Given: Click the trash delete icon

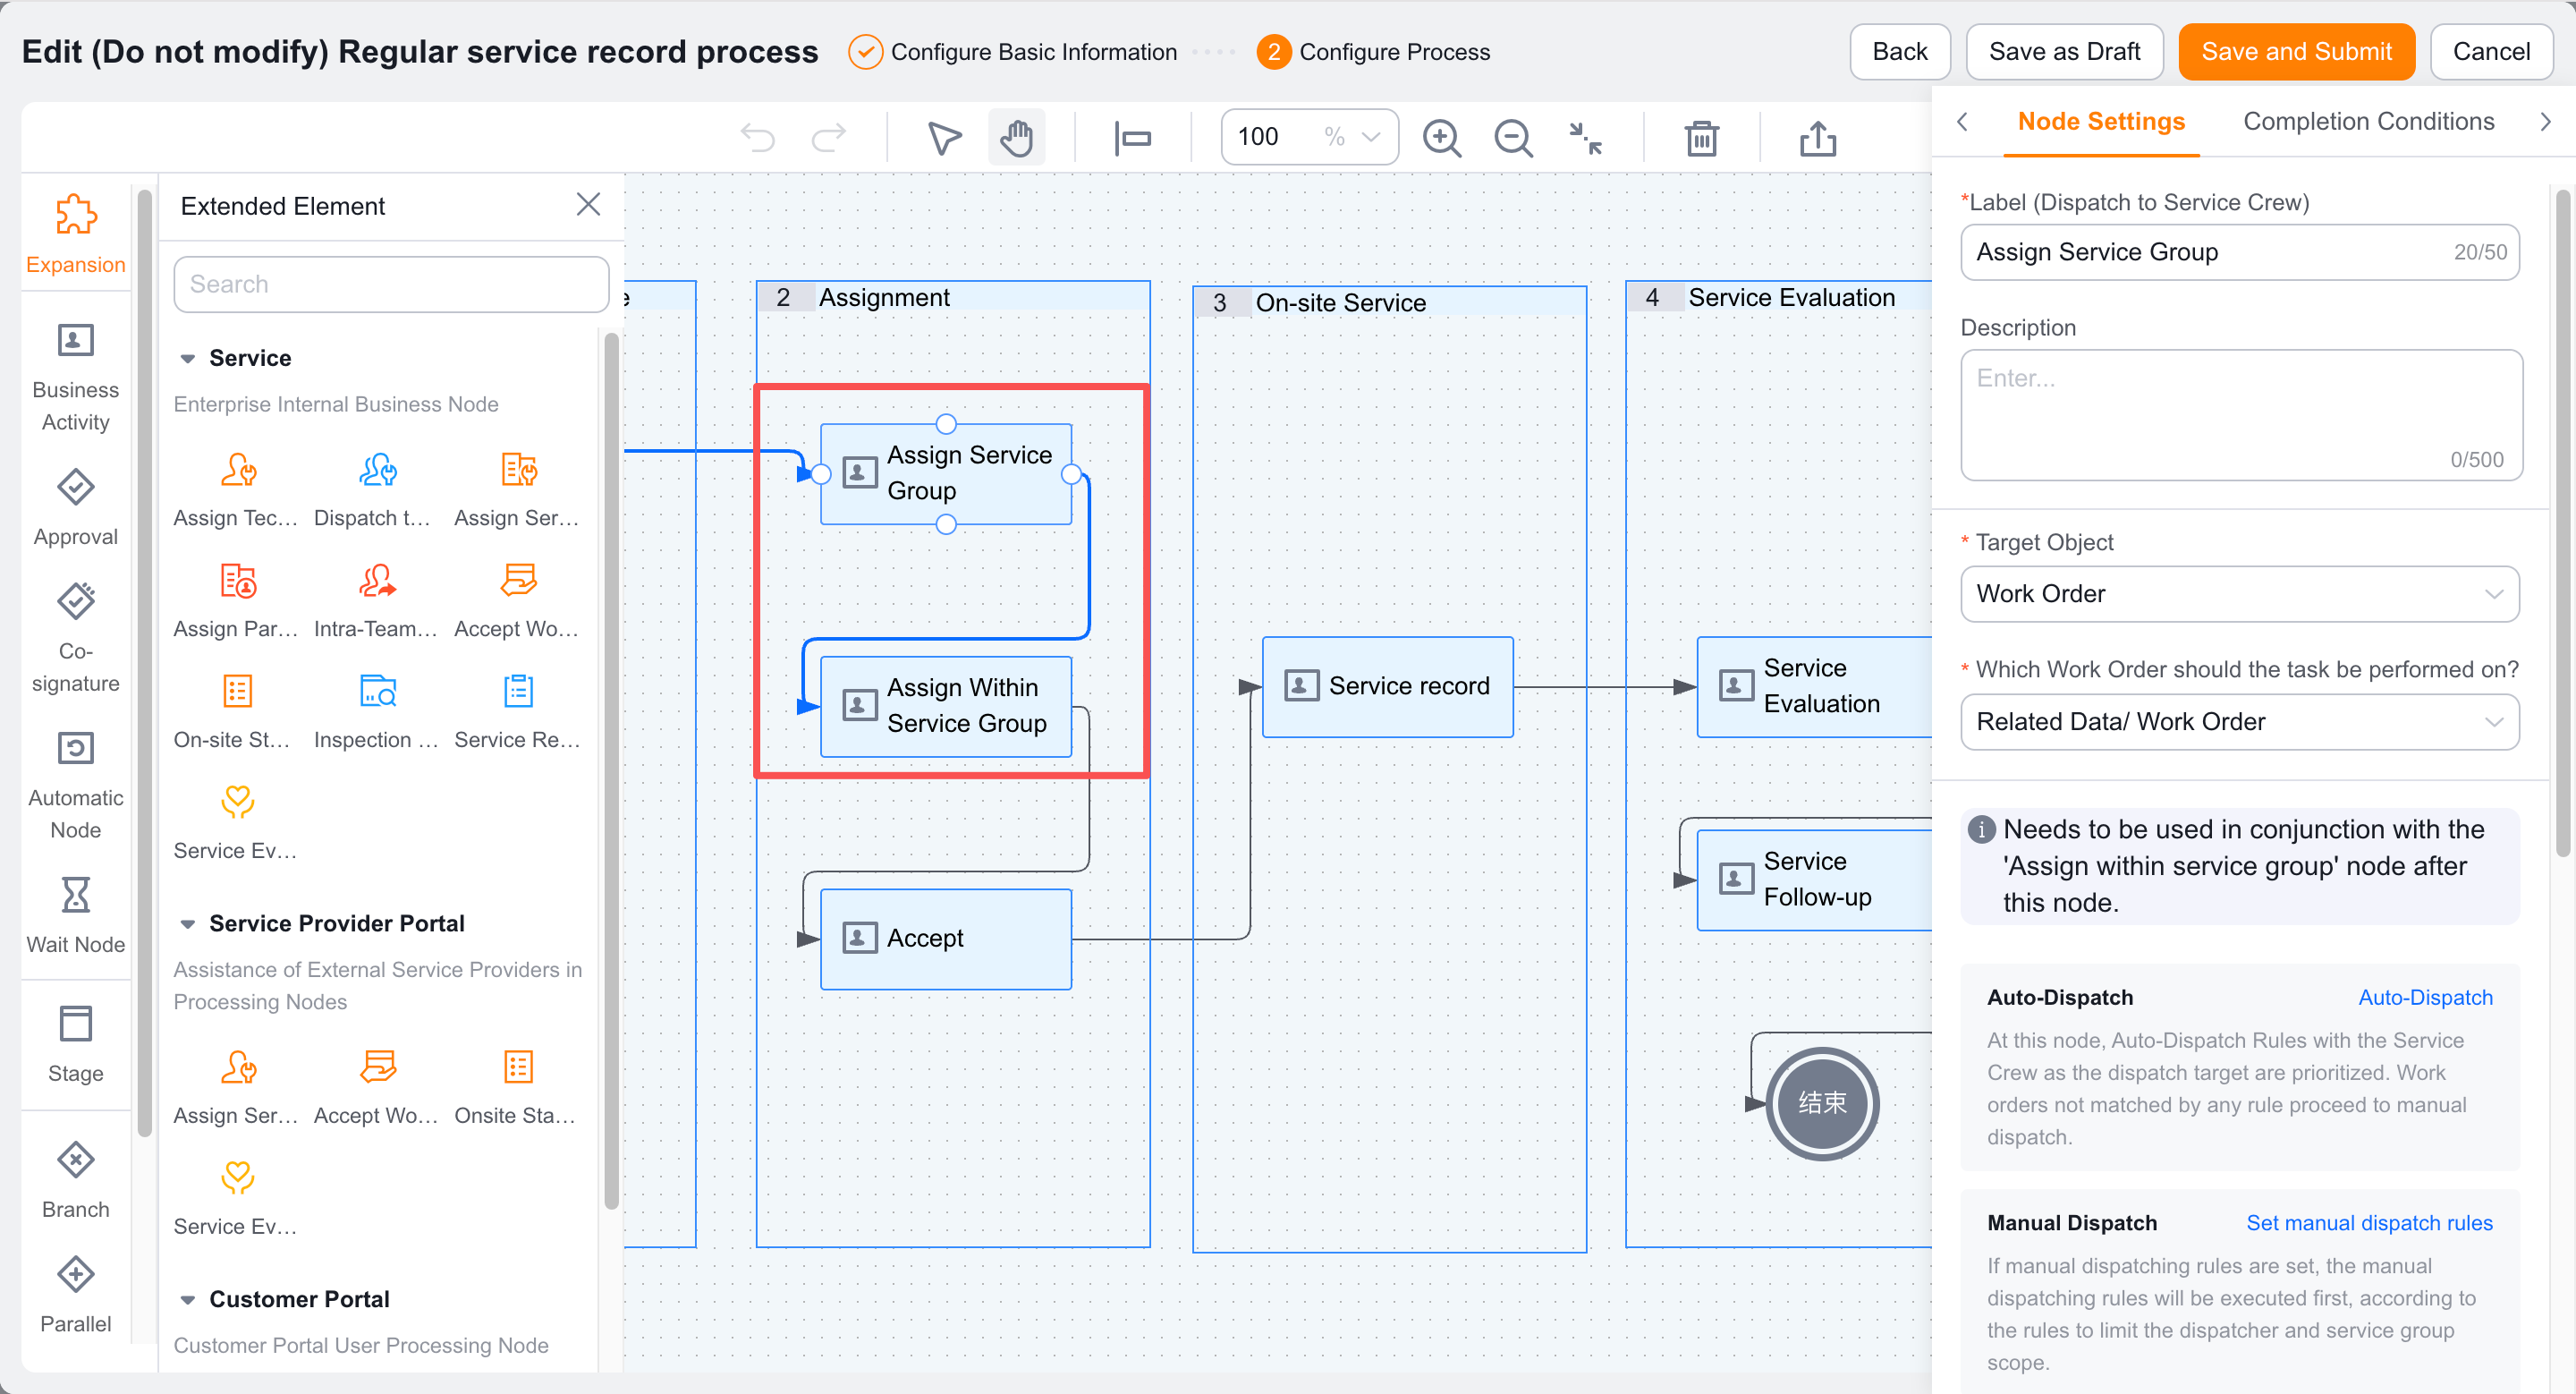Looking at the screenshot, I should pyautogui.click(x=1701, y=137).
